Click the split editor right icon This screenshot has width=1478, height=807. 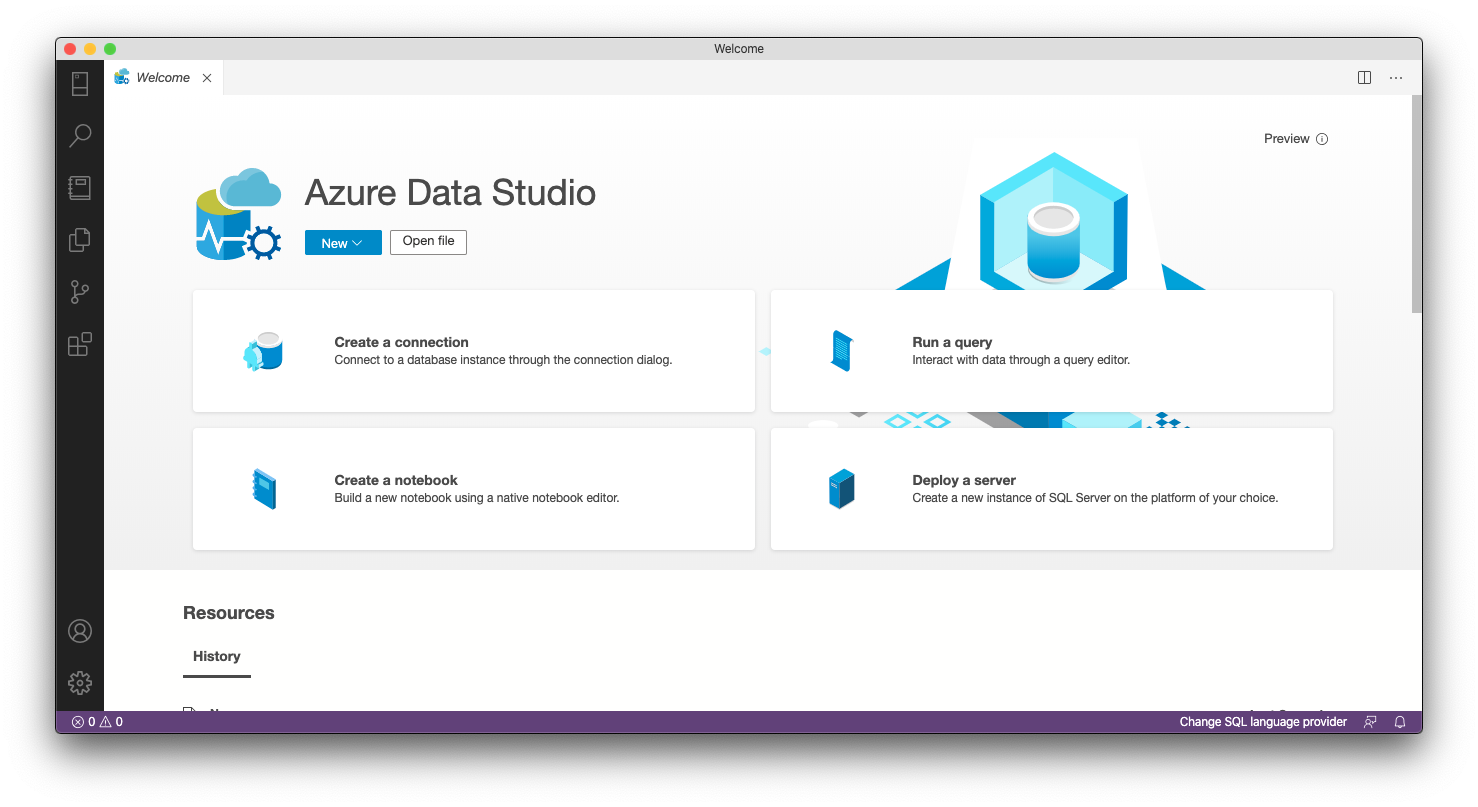pyautogui.click(x=1364, y=78)
